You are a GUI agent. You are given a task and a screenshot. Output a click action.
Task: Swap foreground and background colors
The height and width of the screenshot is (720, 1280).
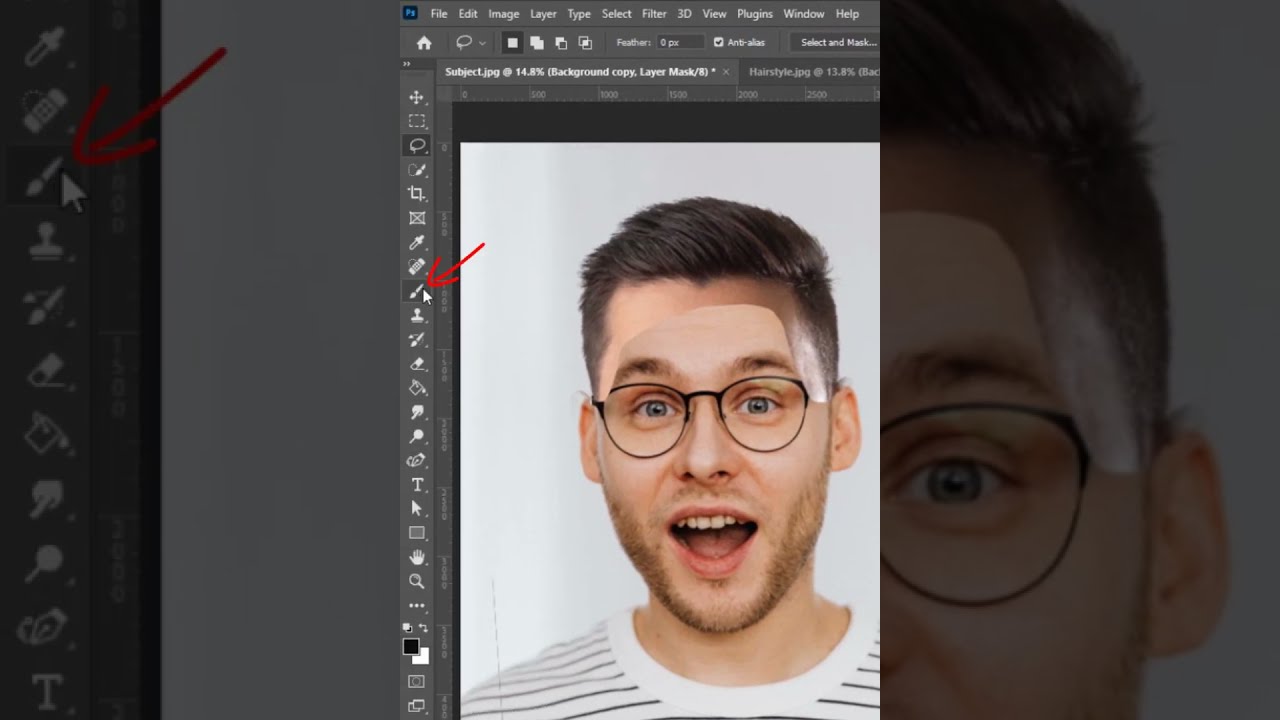(x=424, y=628)
